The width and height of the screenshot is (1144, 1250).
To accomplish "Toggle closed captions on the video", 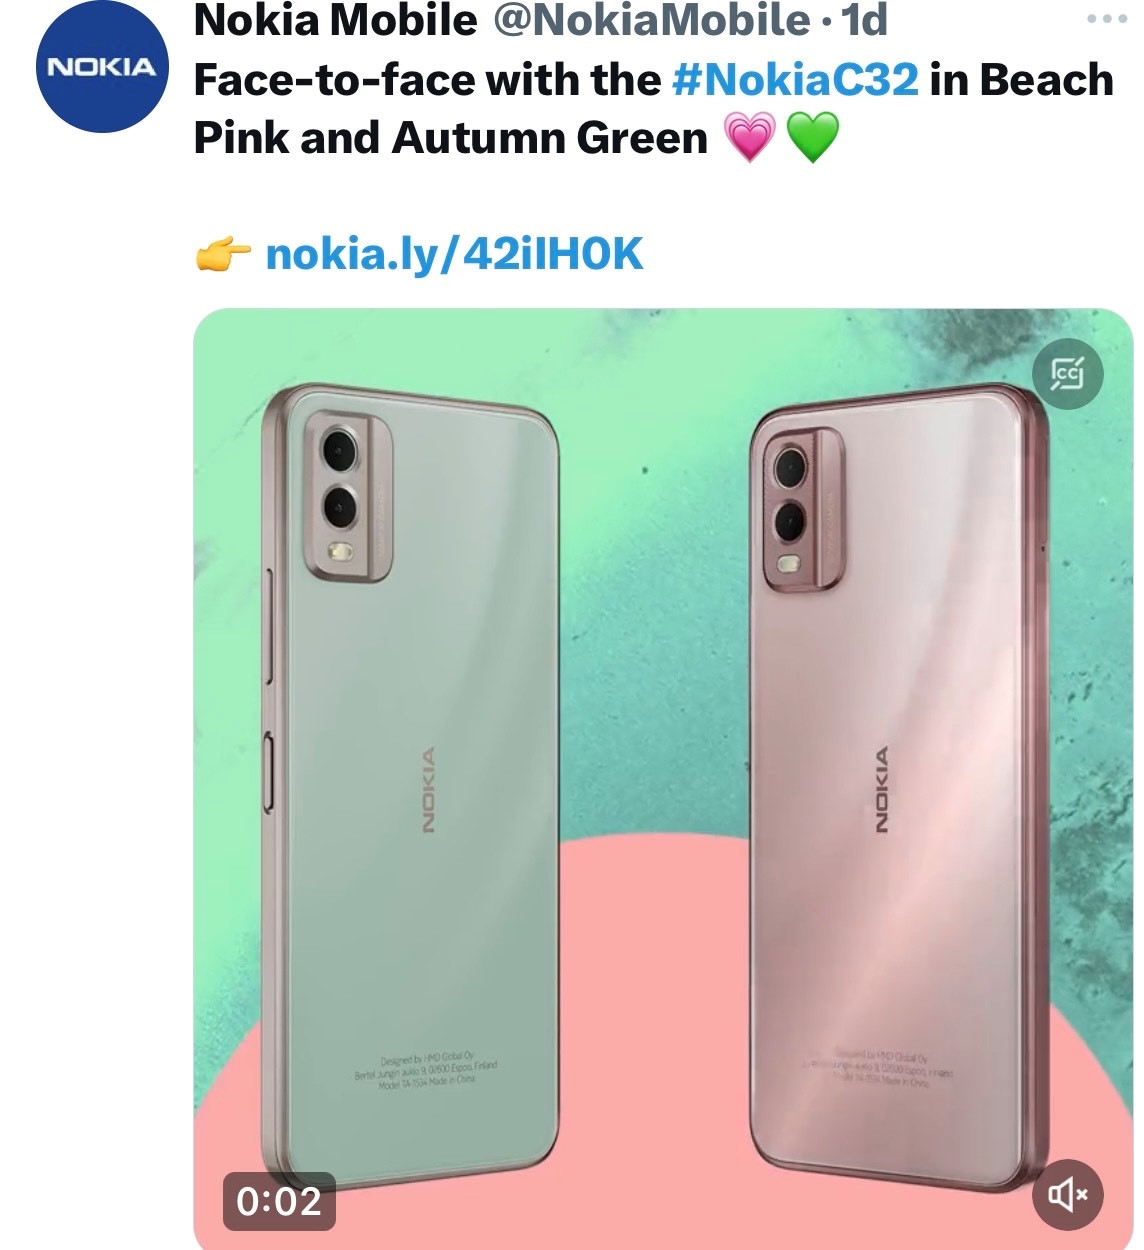I will tap(1067, 375).
